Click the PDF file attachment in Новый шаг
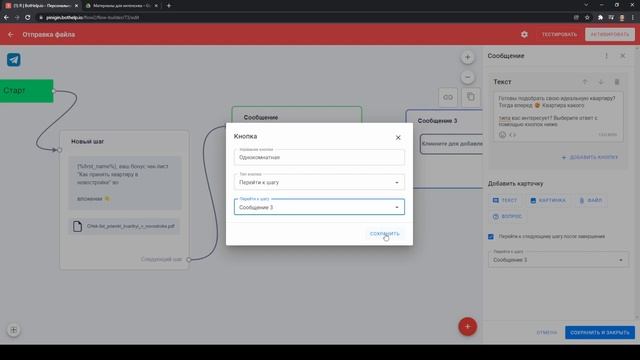Screen dimensions: 640x360 point(124,226)
